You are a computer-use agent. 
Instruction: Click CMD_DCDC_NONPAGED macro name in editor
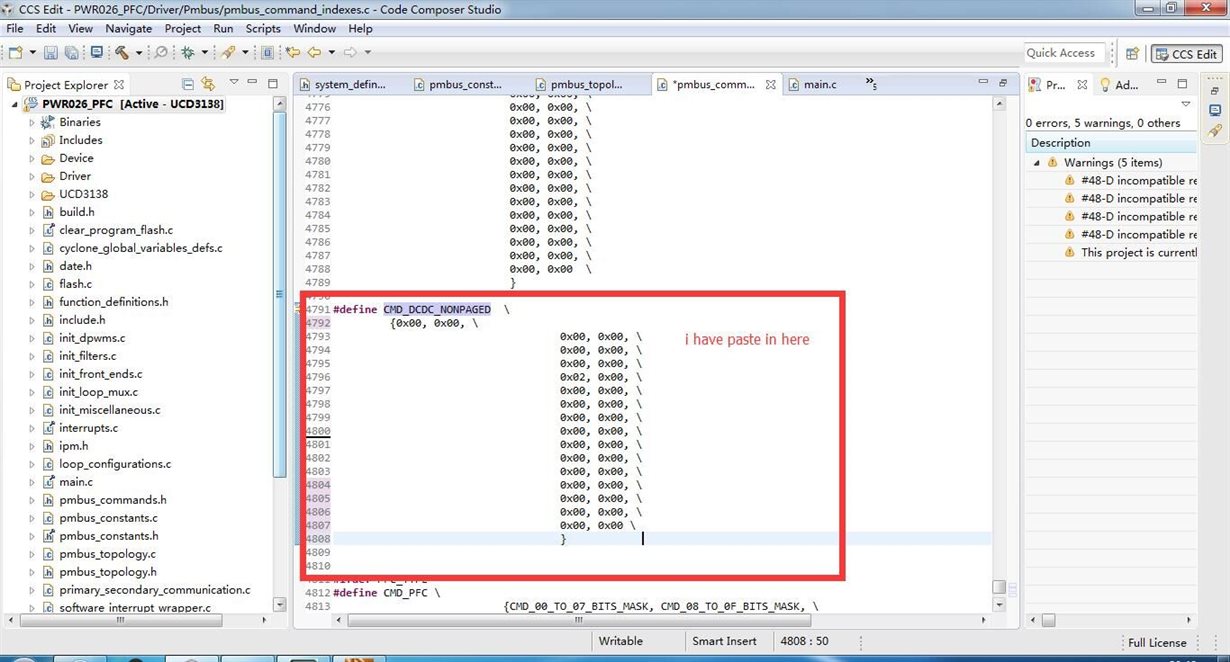point(437,309)
